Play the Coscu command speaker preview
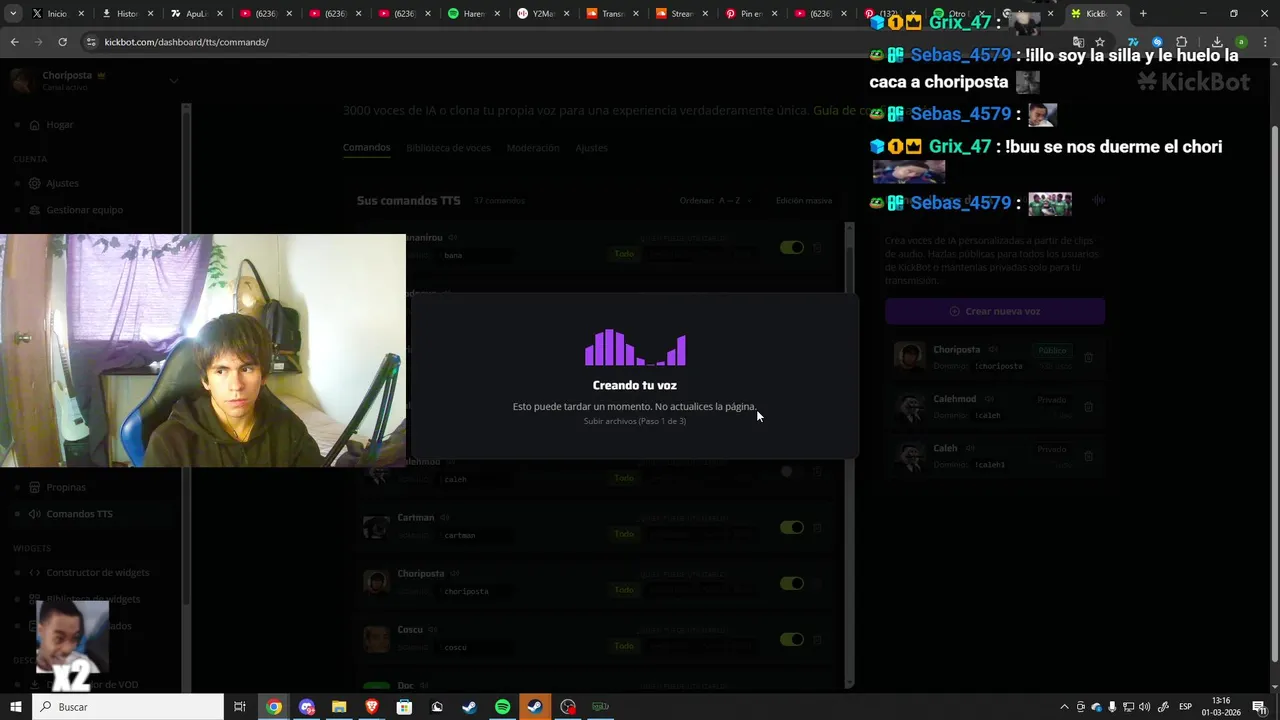1280x720 pixels. tap(433, 630)
